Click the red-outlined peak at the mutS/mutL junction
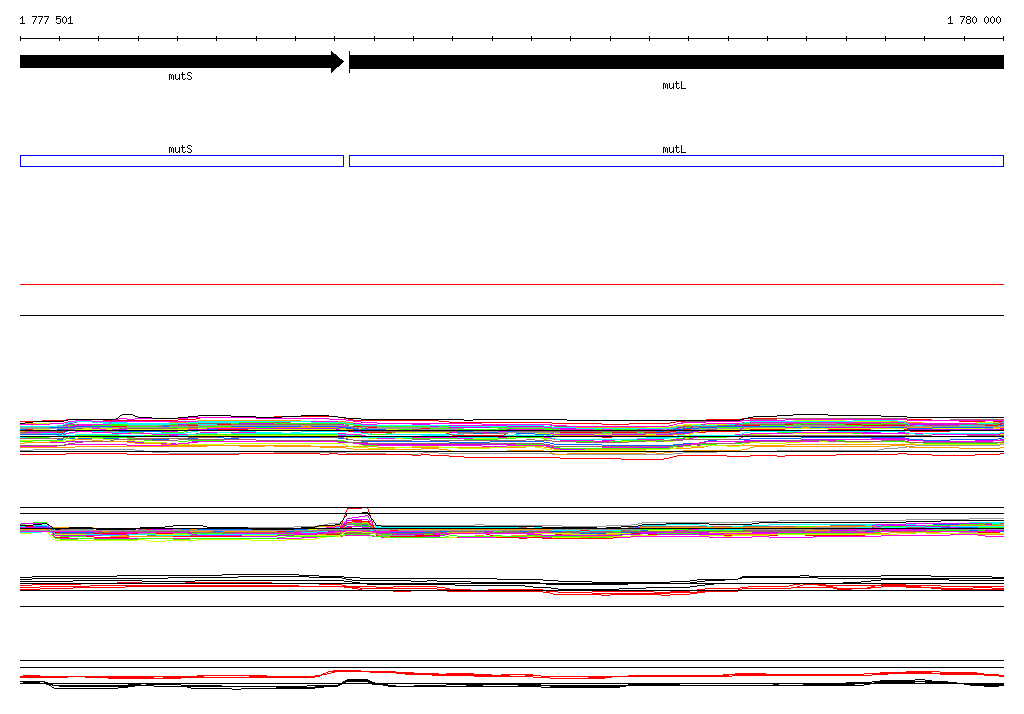This screenshot has height=714, width=1024. pyautogui.click(x=358, y=516)
